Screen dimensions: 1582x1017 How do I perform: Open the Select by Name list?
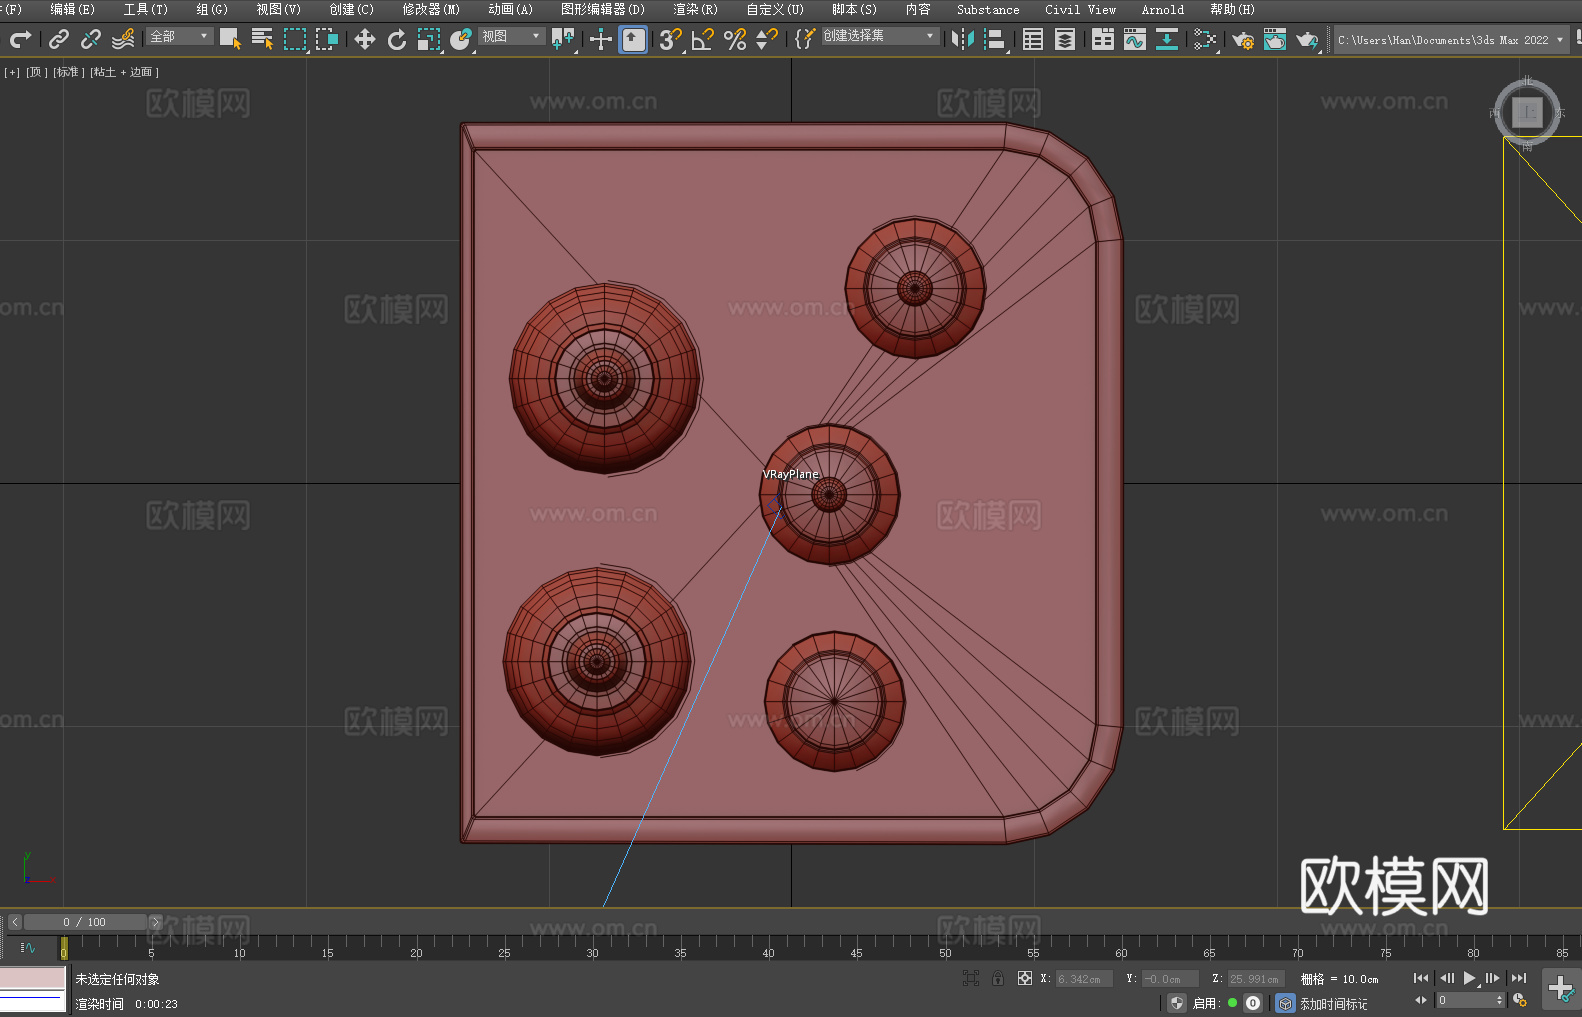262,39
